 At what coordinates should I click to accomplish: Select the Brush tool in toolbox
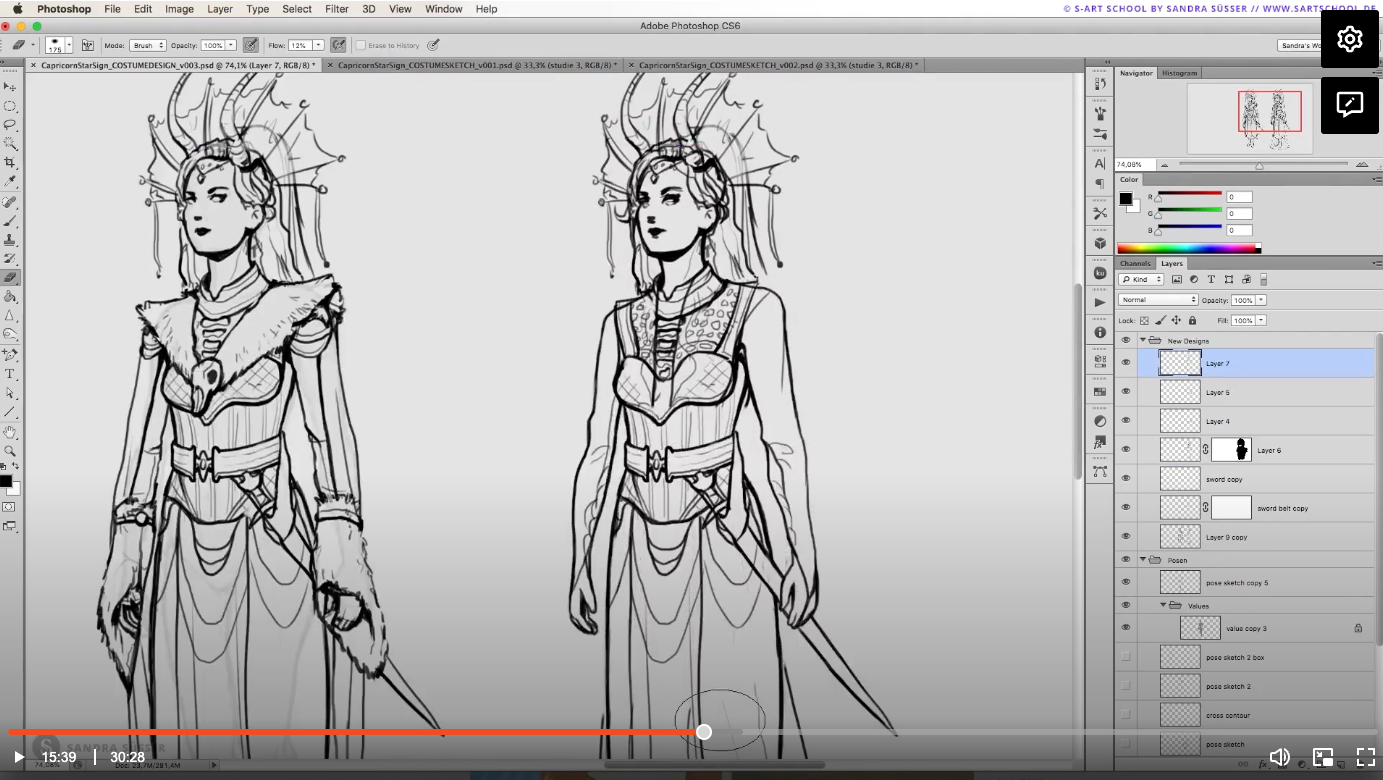10,221
